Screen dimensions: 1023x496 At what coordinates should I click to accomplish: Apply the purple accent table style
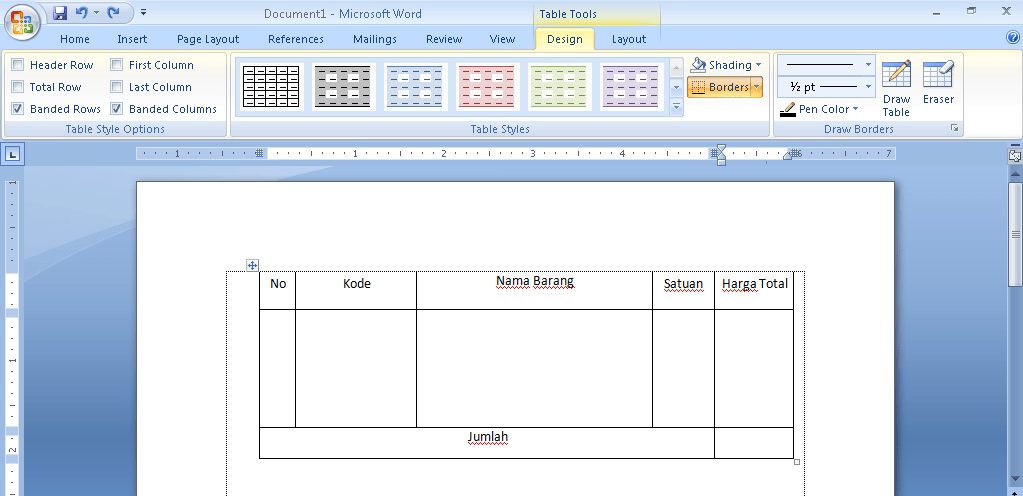pos(631,86)
